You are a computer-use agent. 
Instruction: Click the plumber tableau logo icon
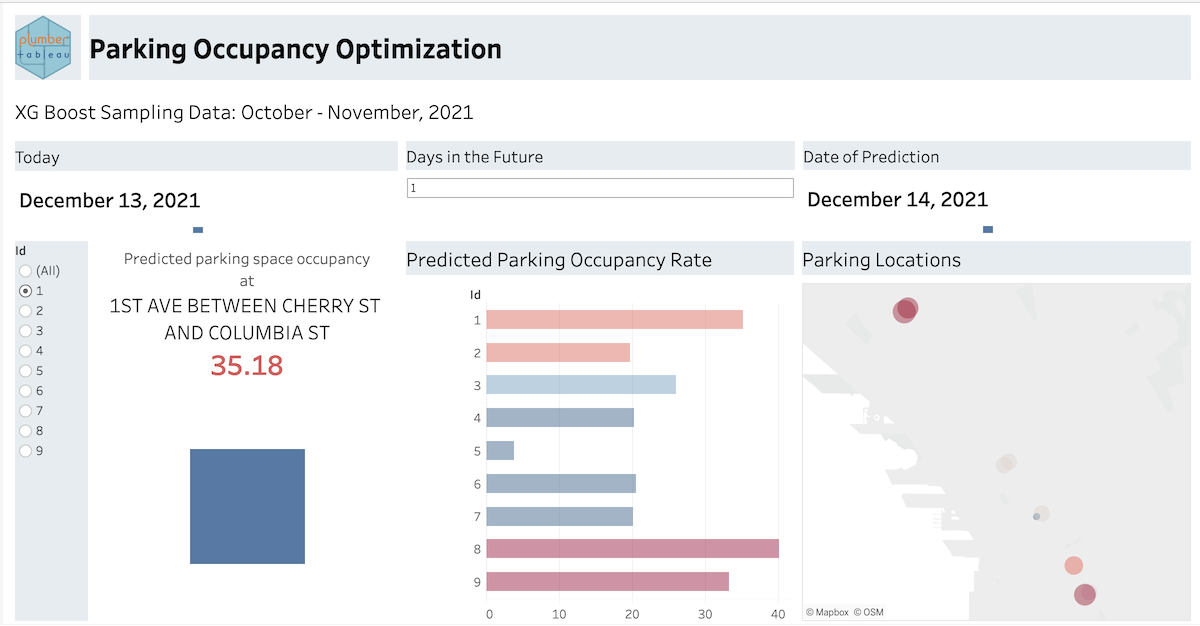43,47
